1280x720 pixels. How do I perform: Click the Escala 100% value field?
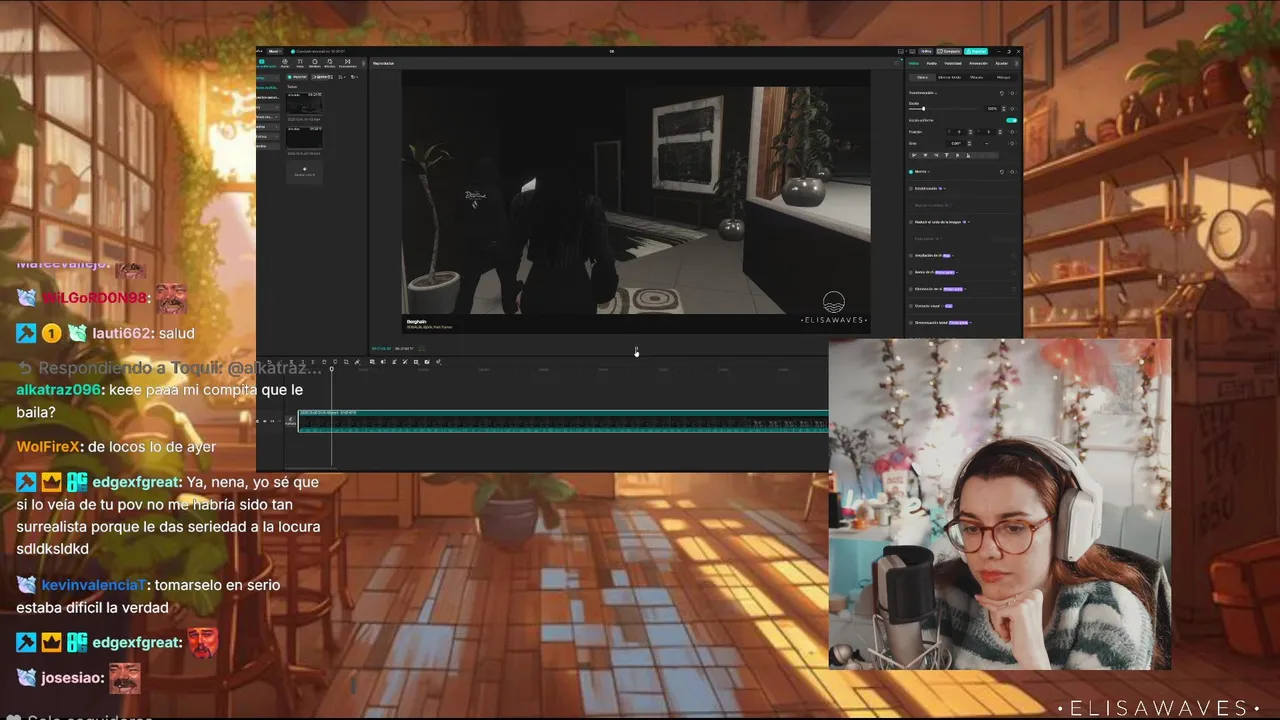point(992,109)
